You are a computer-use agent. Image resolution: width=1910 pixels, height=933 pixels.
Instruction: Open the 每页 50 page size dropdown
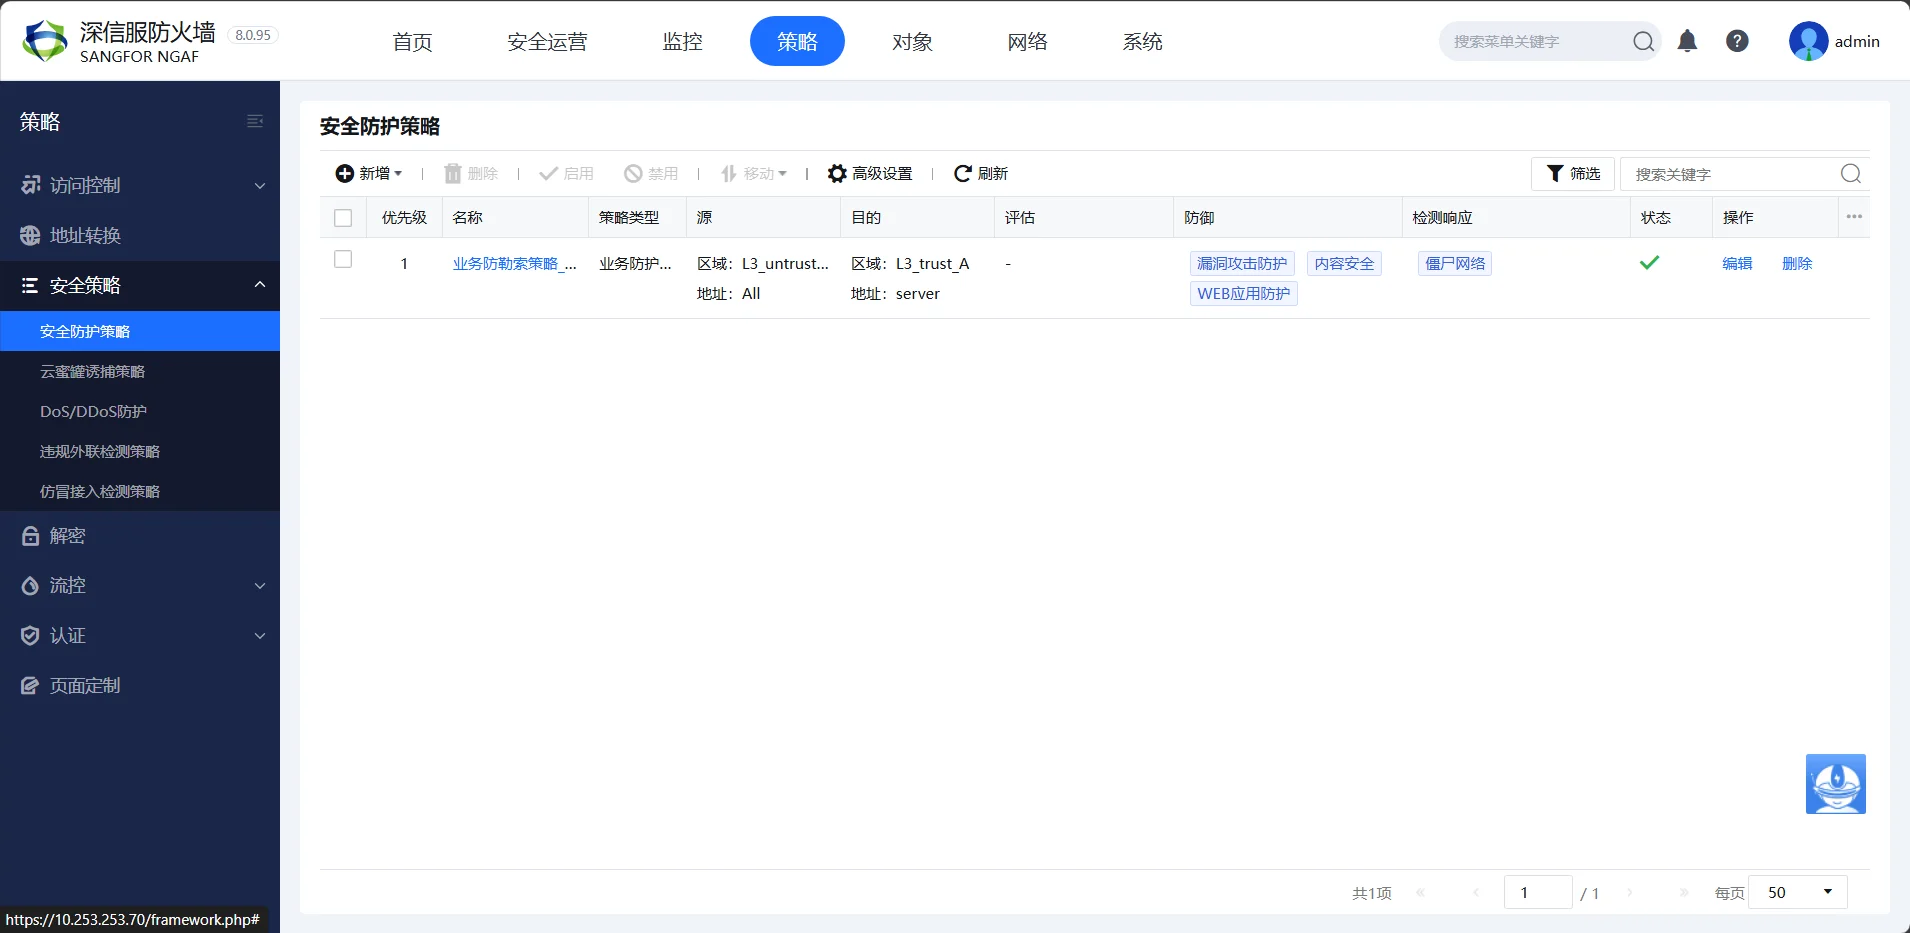(x=1799, y=891)
